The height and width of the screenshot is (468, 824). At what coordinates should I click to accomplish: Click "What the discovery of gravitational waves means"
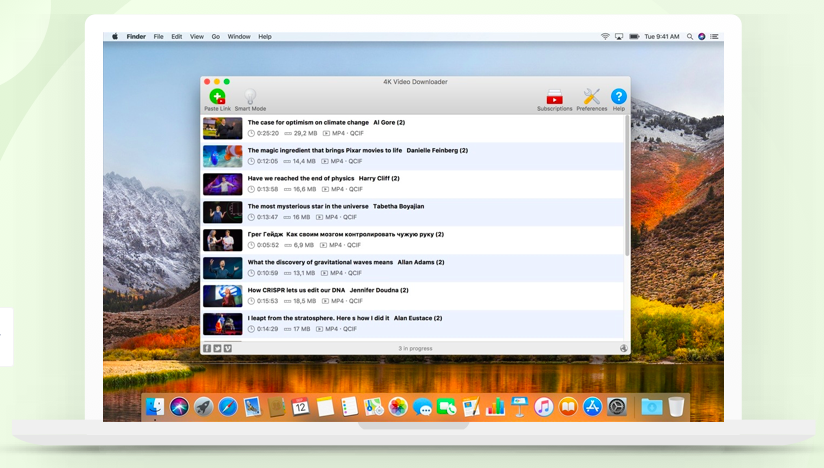point(320,262)
